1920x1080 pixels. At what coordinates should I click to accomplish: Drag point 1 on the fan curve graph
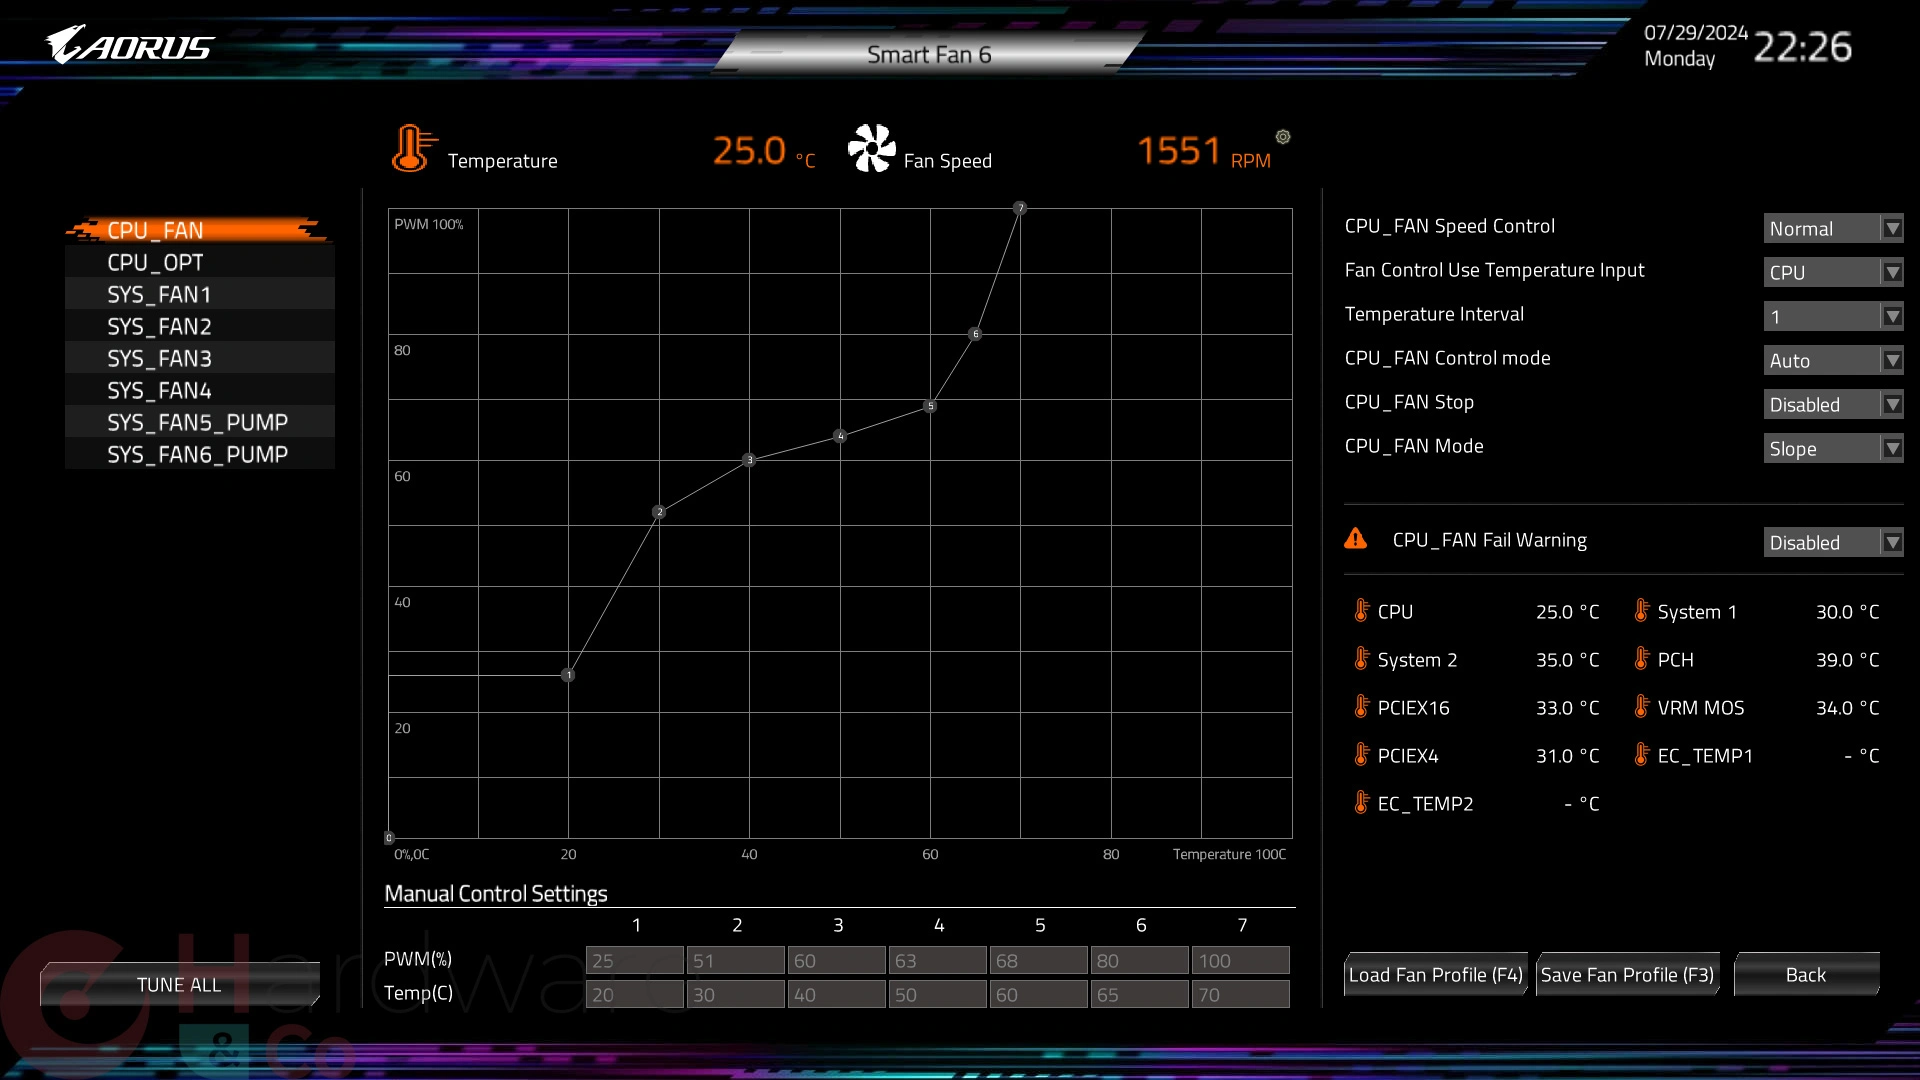568,674
